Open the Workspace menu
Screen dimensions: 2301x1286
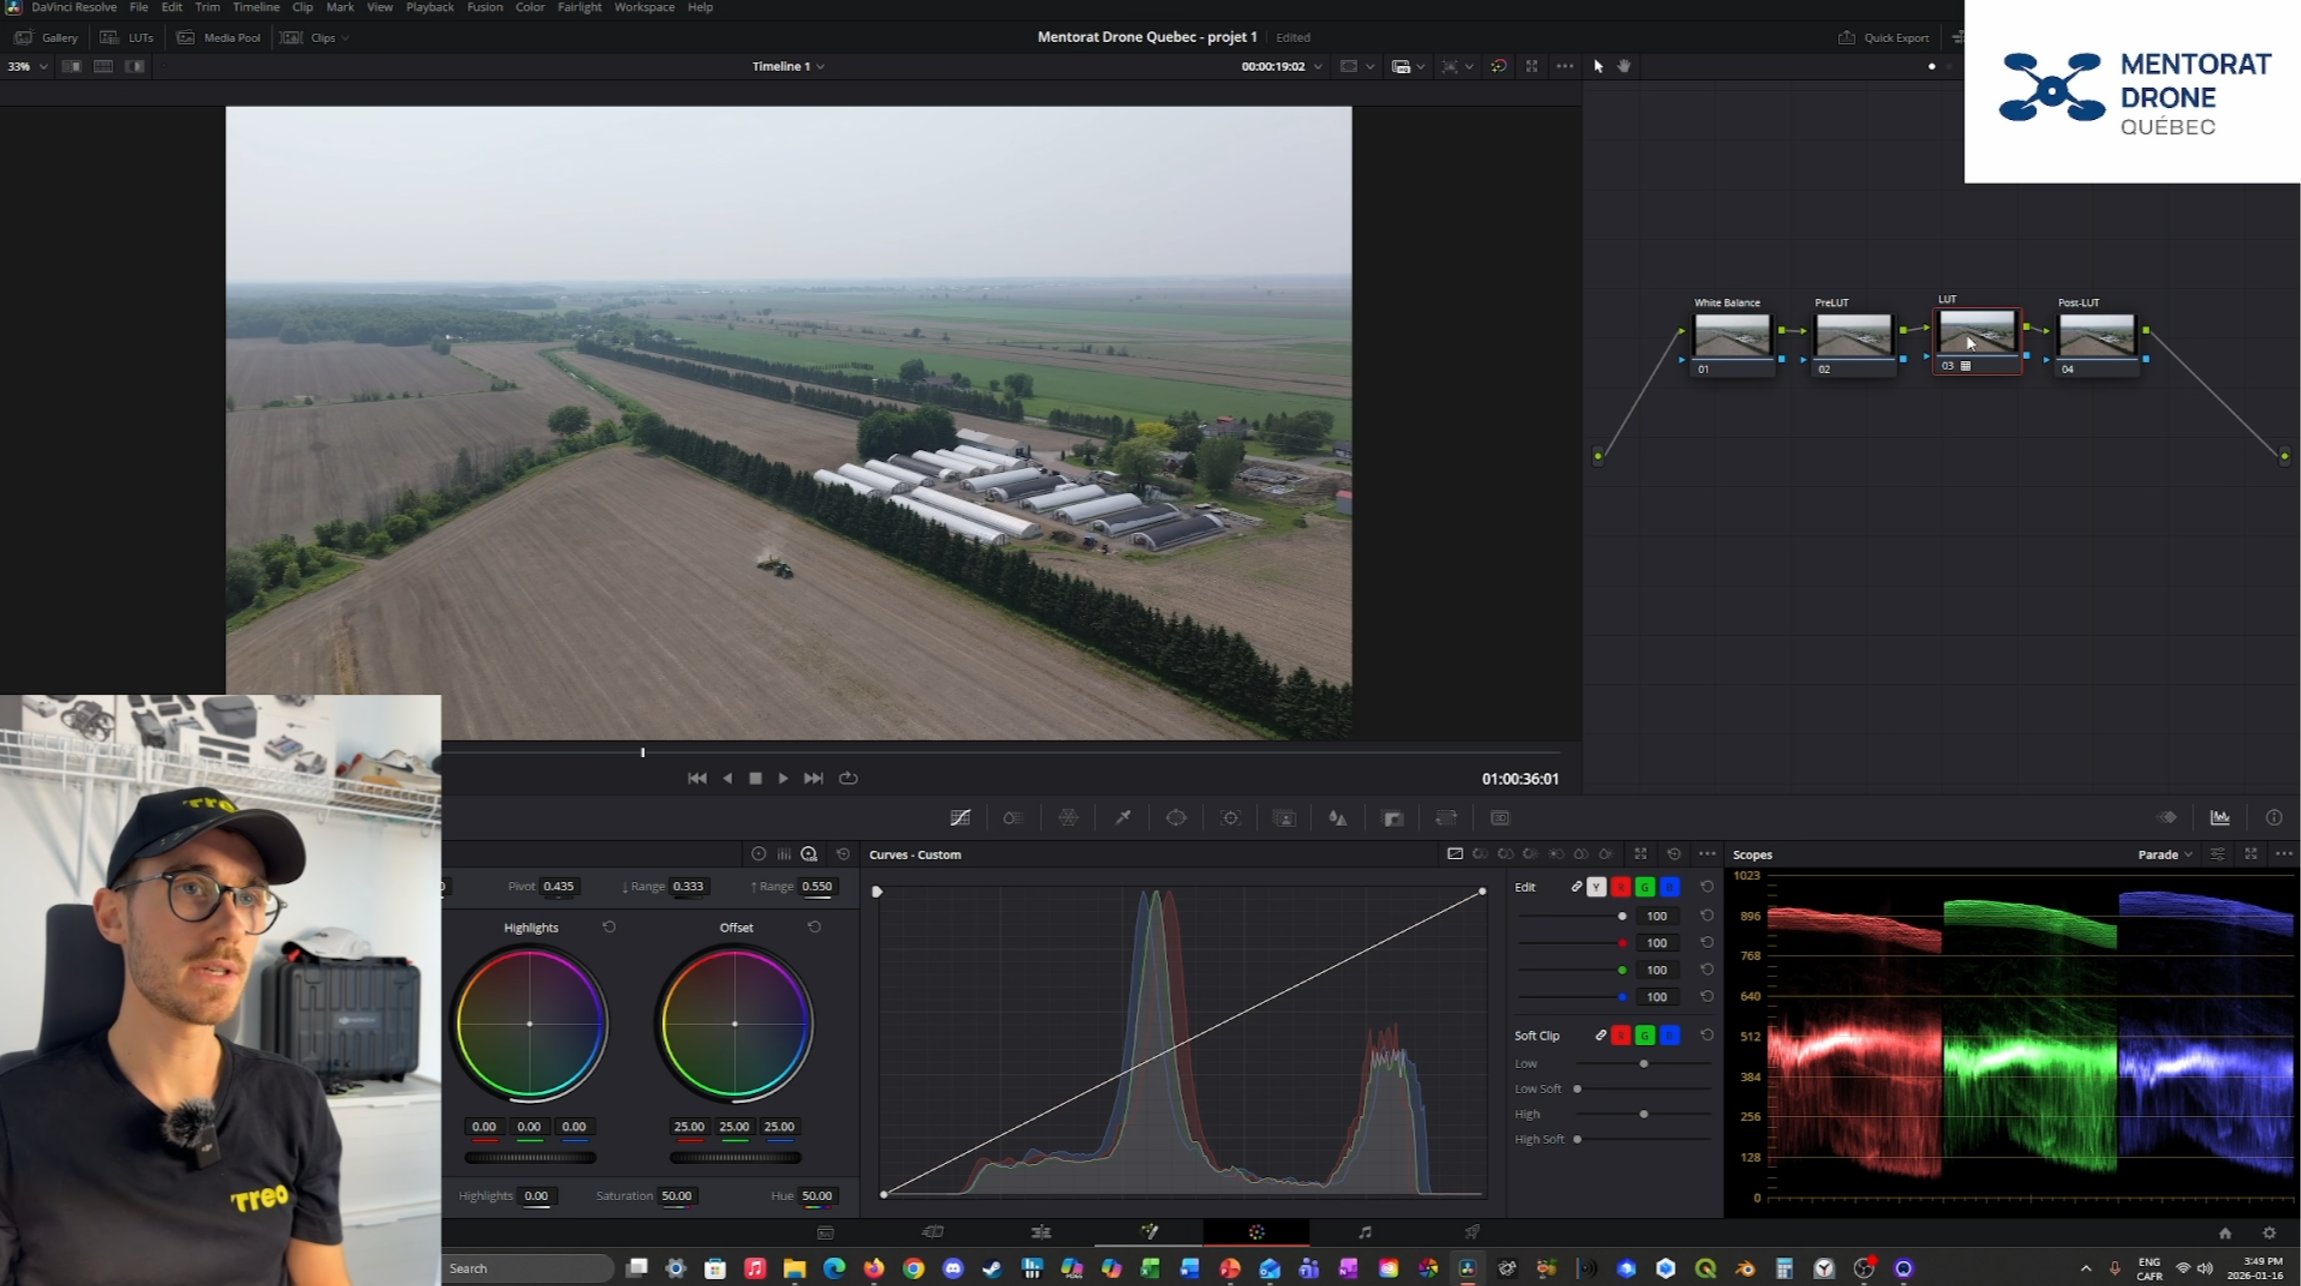pos(644,7)
